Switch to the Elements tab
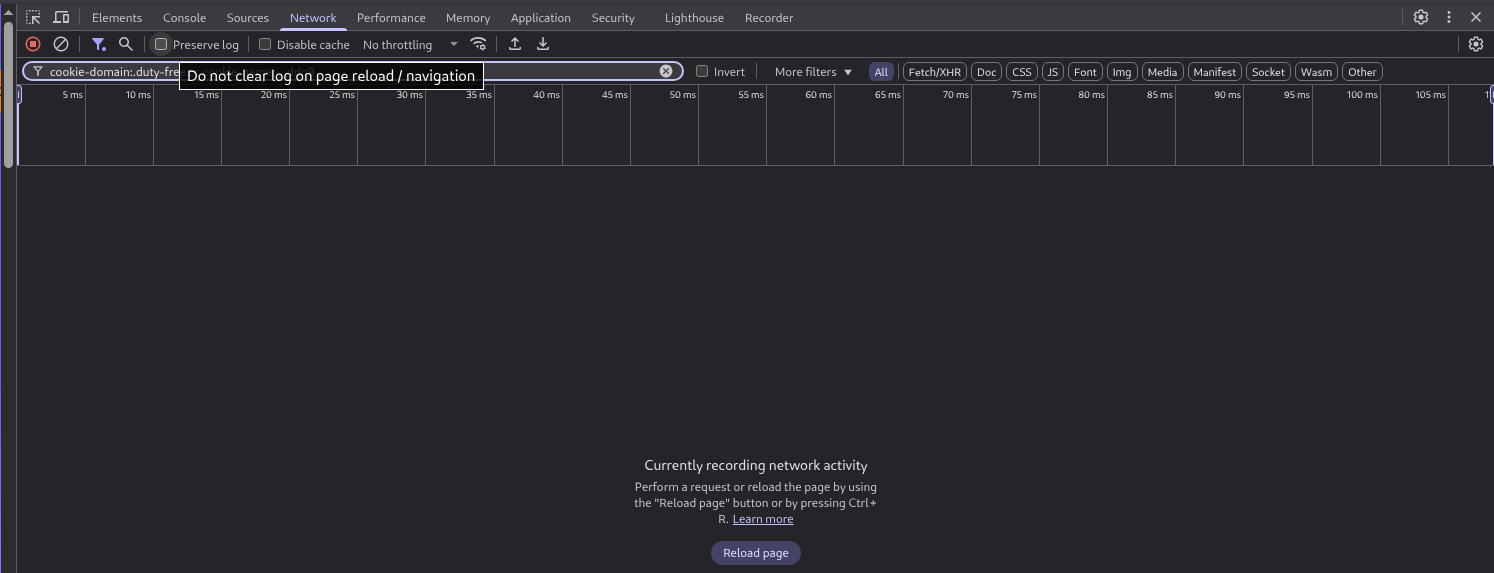 117,18
